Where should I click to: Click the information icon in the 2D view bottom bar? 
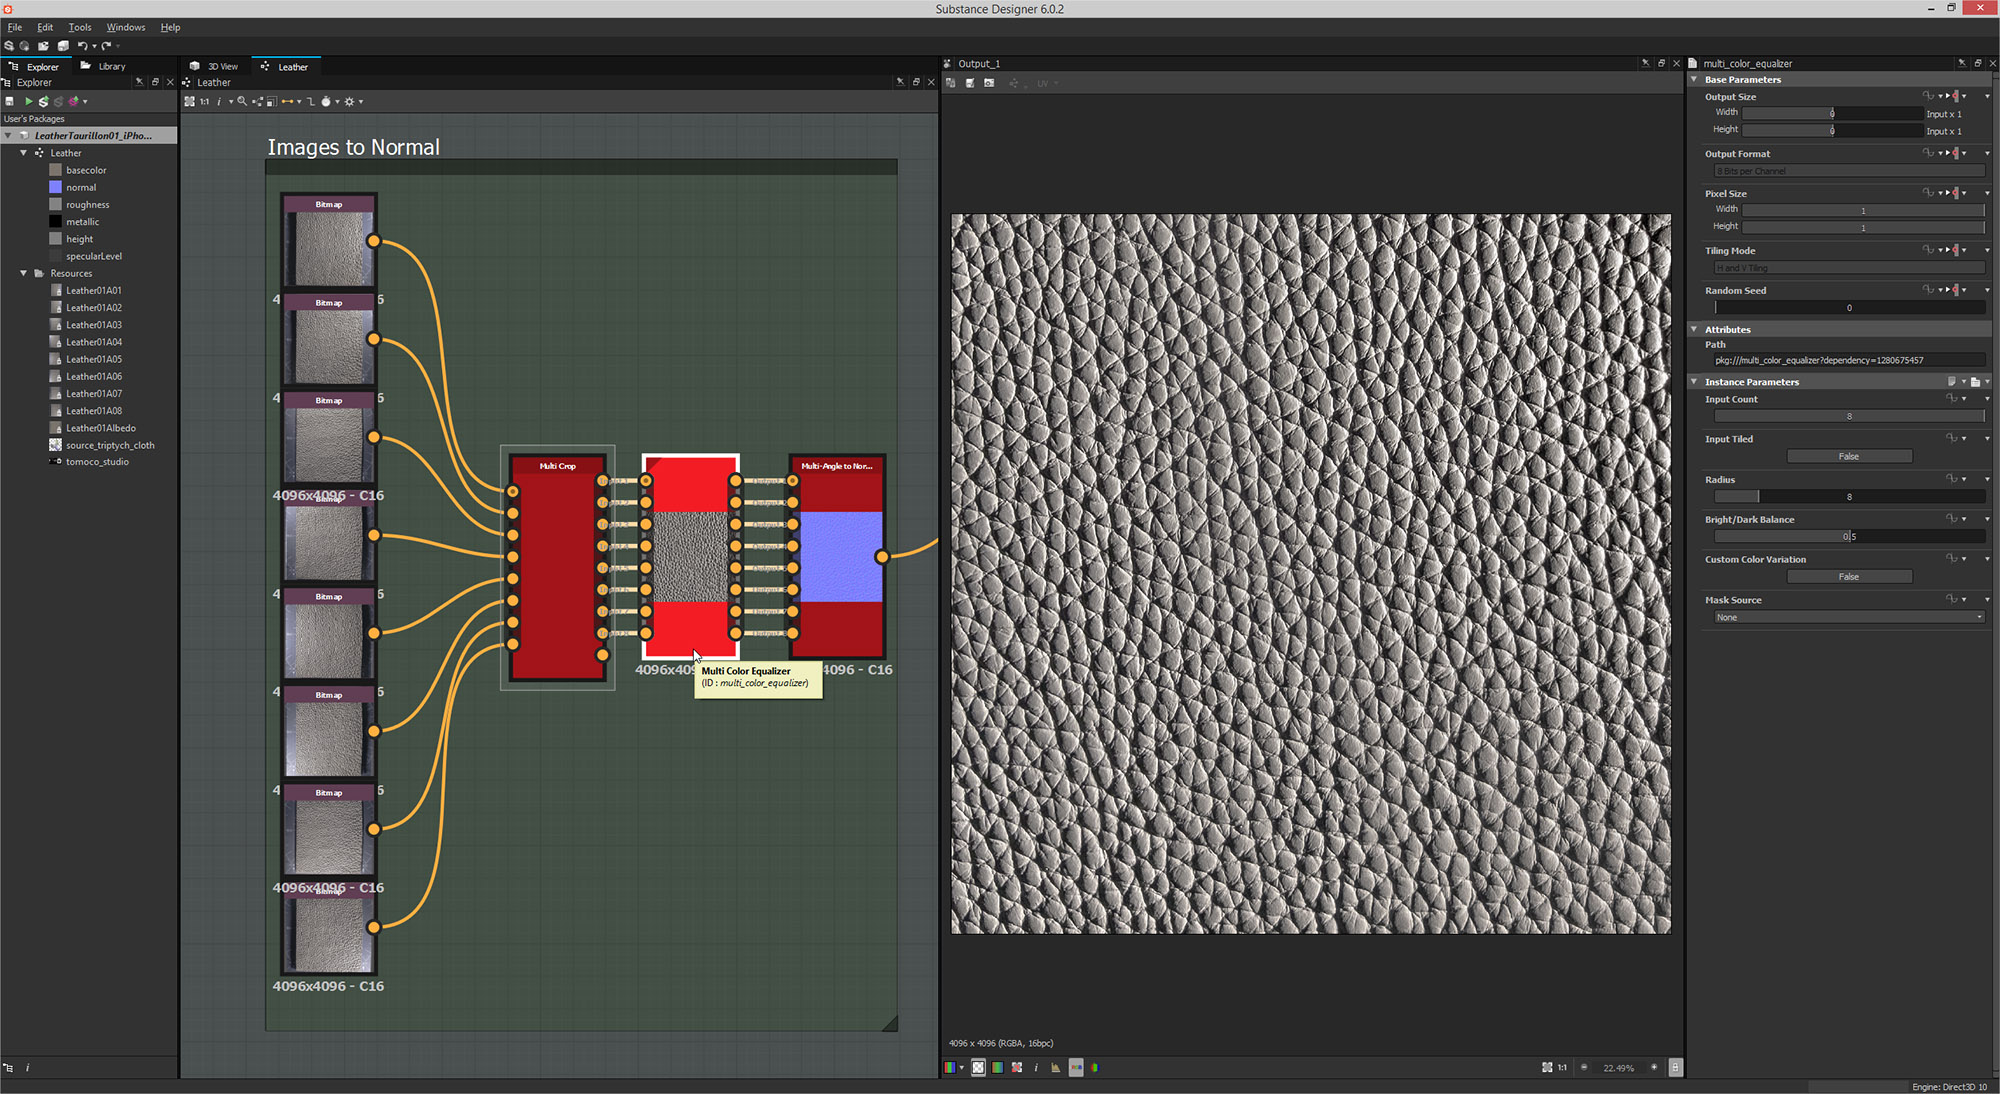click(x=1036, y=1067)
